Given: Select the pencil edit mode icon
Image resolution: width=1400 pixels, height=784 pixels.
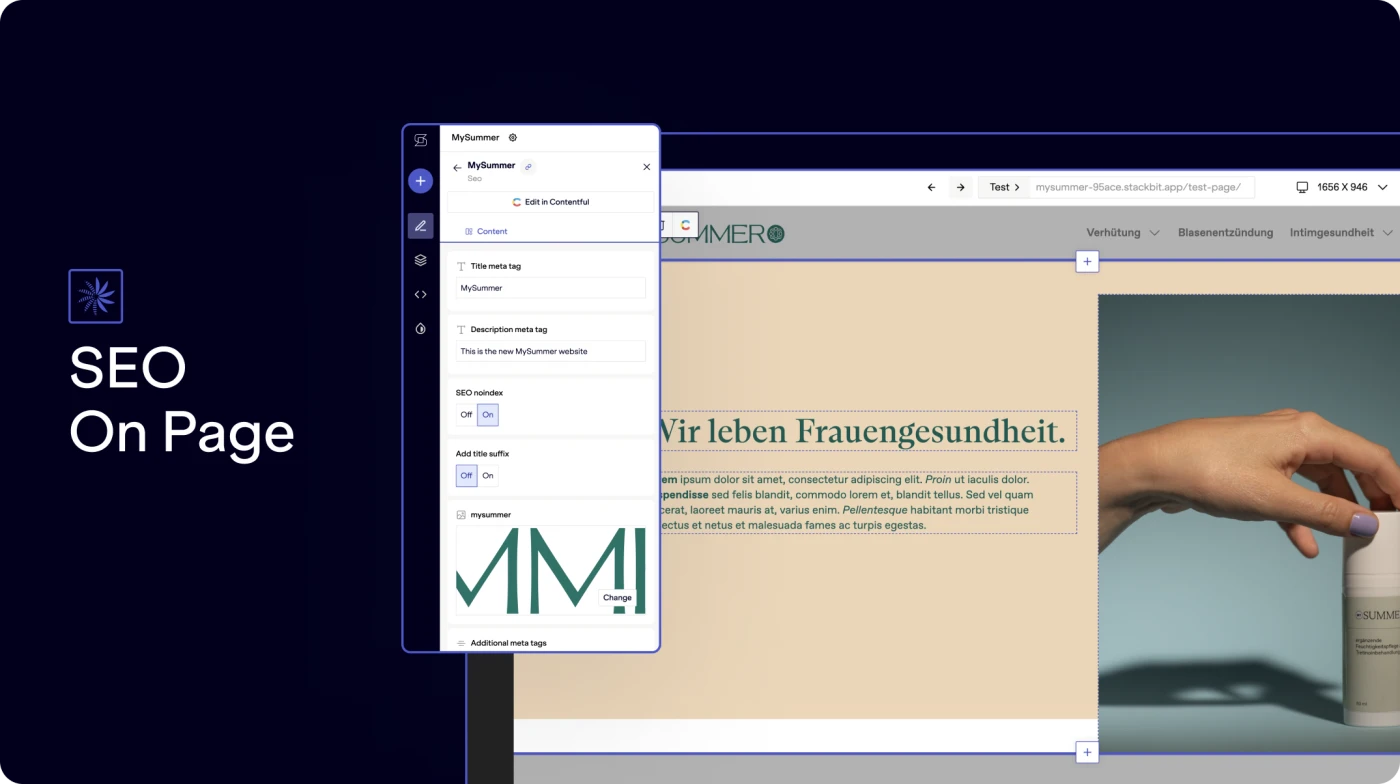Looking at the screenshot, I should click(x=420, y=226).
